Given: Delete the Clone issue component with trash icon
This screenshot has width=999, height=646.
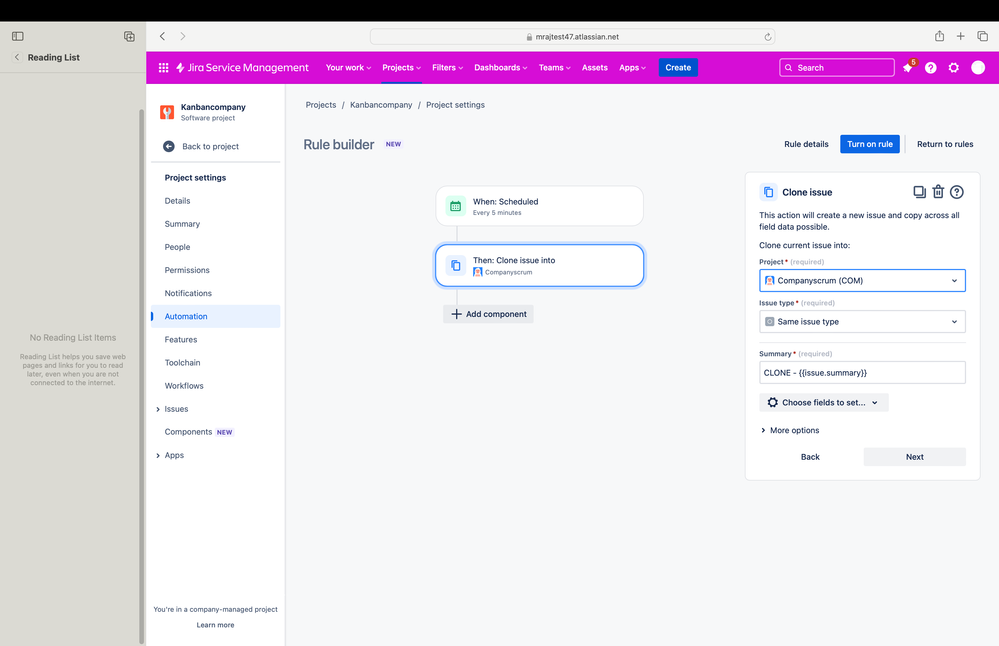Looking at the screenshot, I should (x=938, y=192).
